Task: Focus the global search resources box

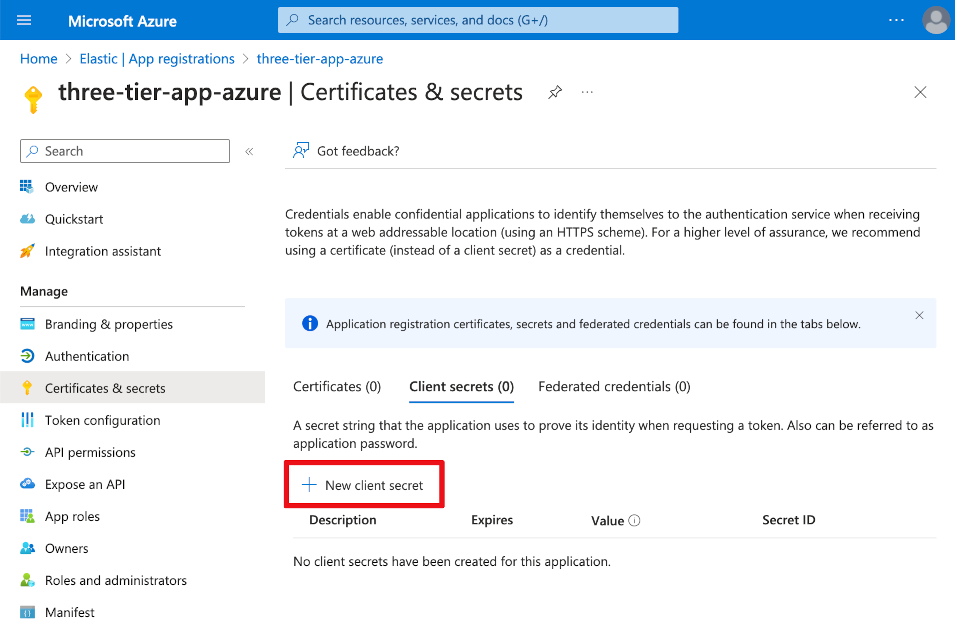Action: 478,20
